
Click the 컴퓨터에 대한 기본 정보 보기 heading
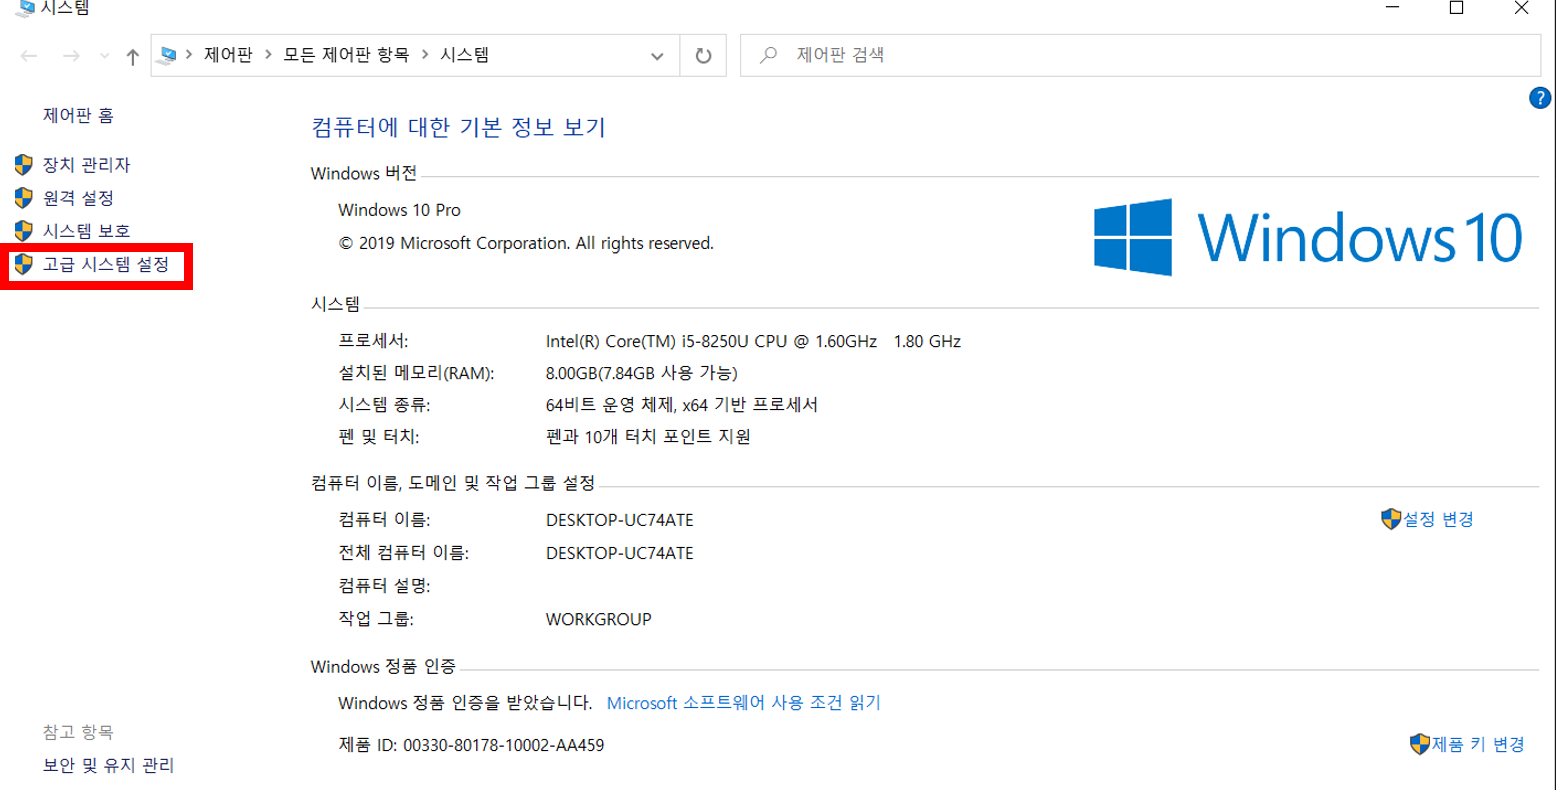[x=459, y=128]
